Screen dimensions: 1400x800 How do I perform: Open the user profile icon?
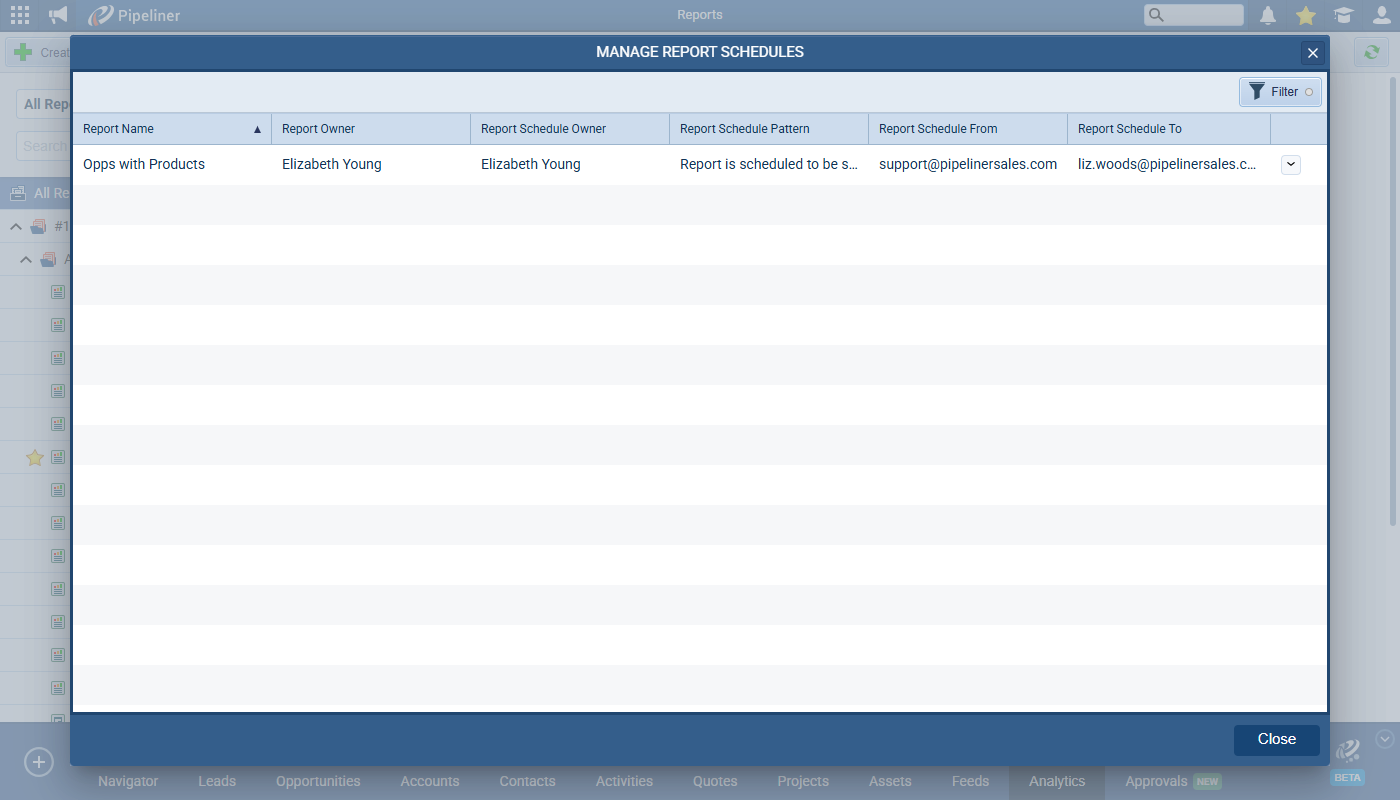click(x=1381, y=15)
